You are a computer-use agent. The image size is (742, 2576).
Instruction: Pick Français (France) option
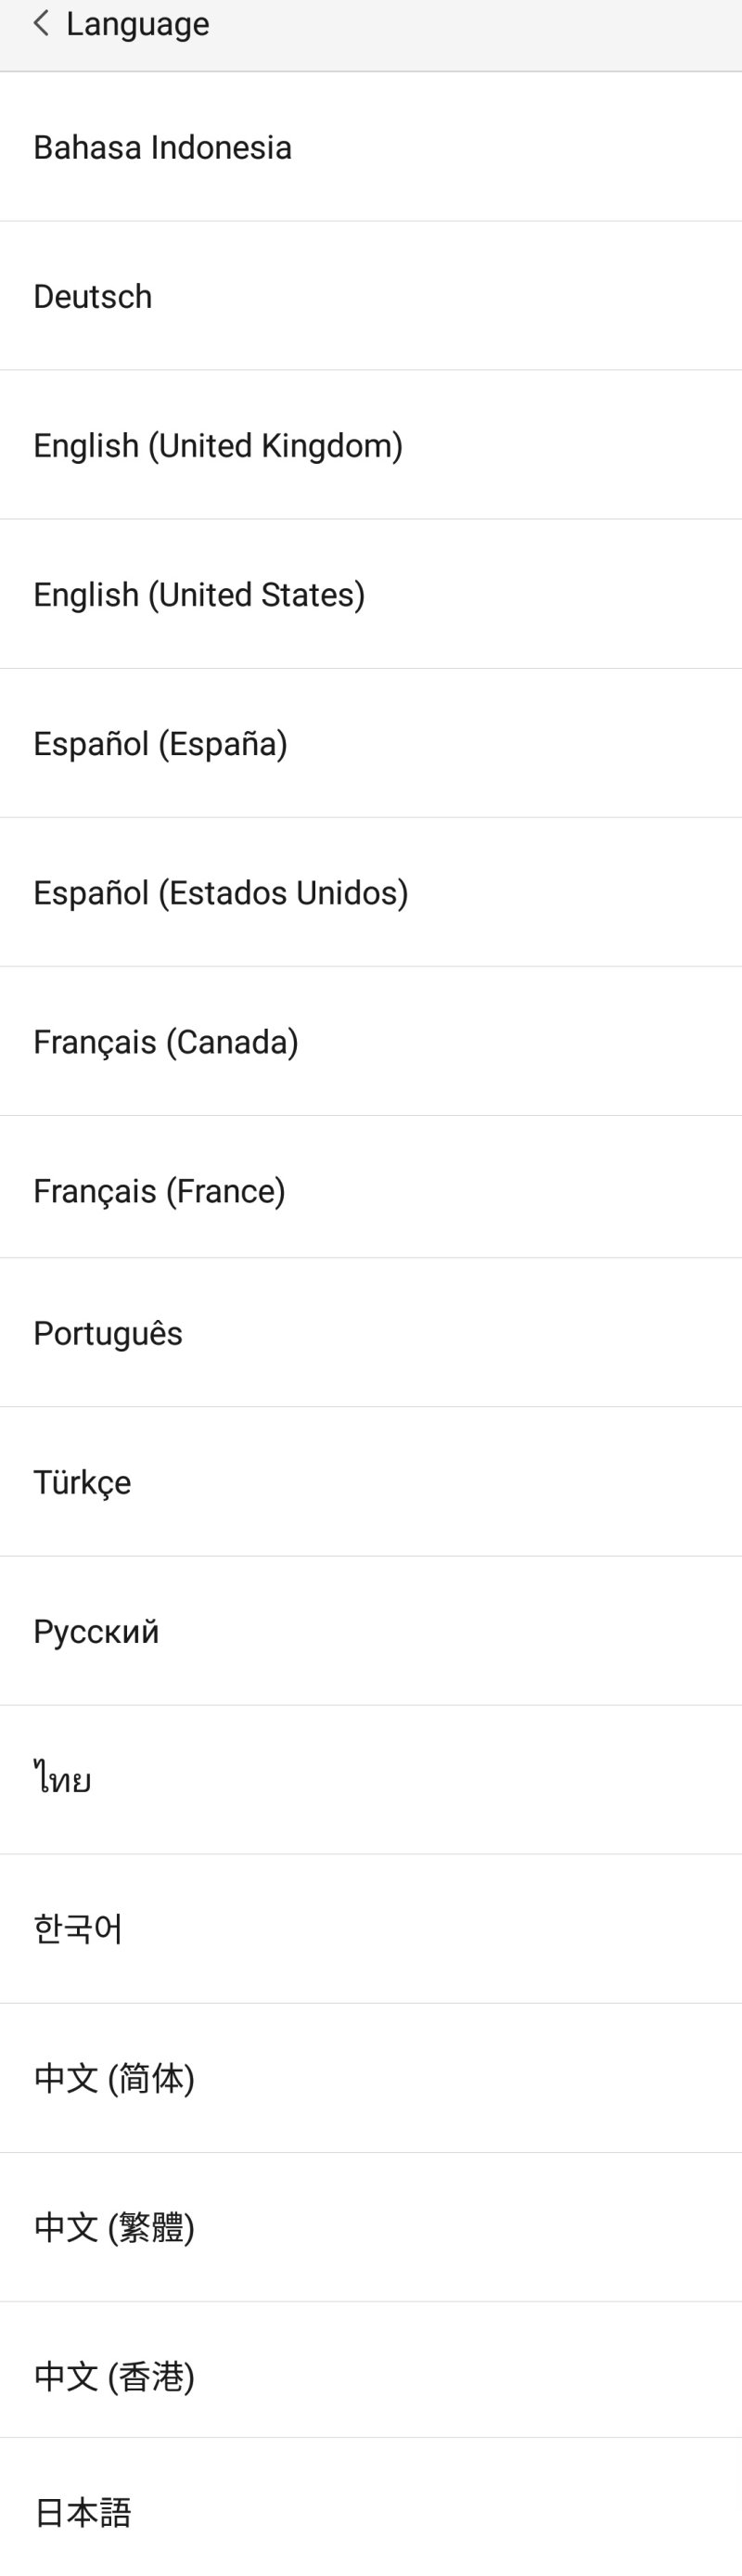[160, 1191]
